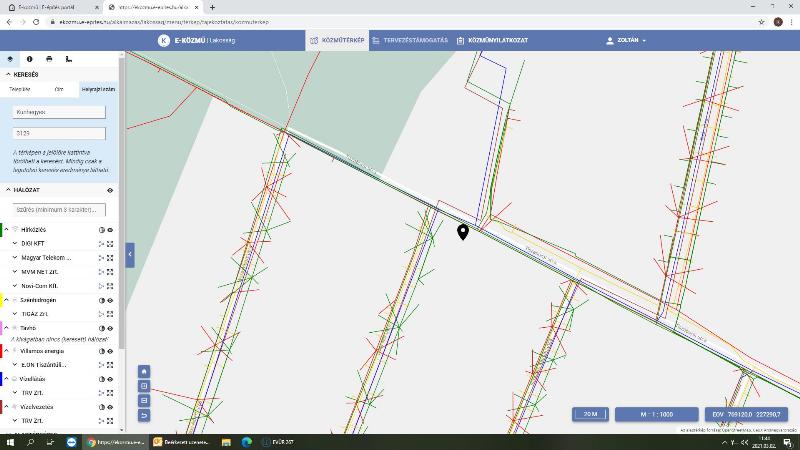The image size is (800, 450).
Task: Click the 20 M scale bar button
Action: click(590, 414)
